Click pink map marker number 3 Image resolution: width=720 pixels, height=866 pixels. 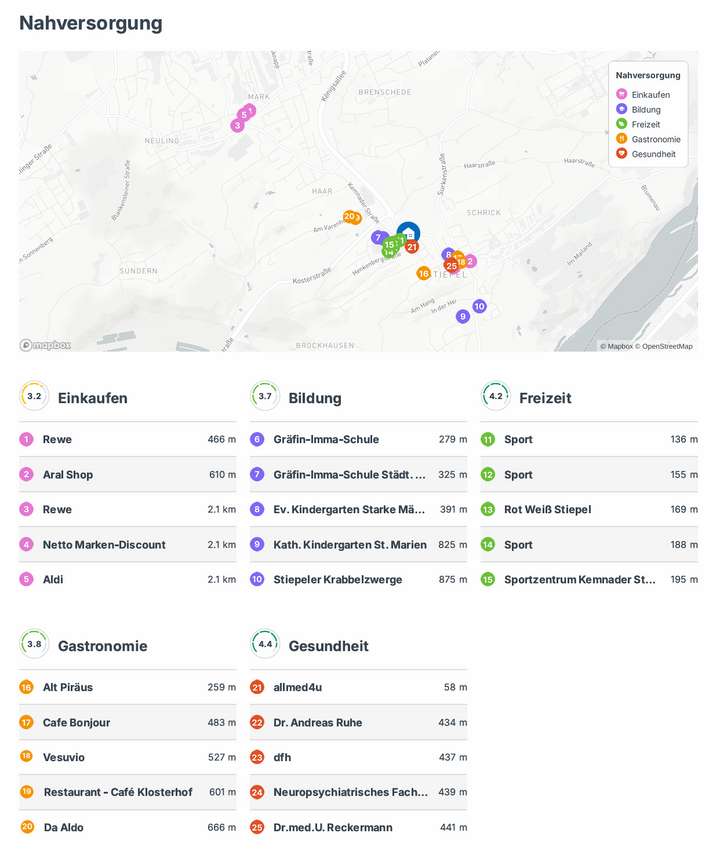(x=237, y=126)
